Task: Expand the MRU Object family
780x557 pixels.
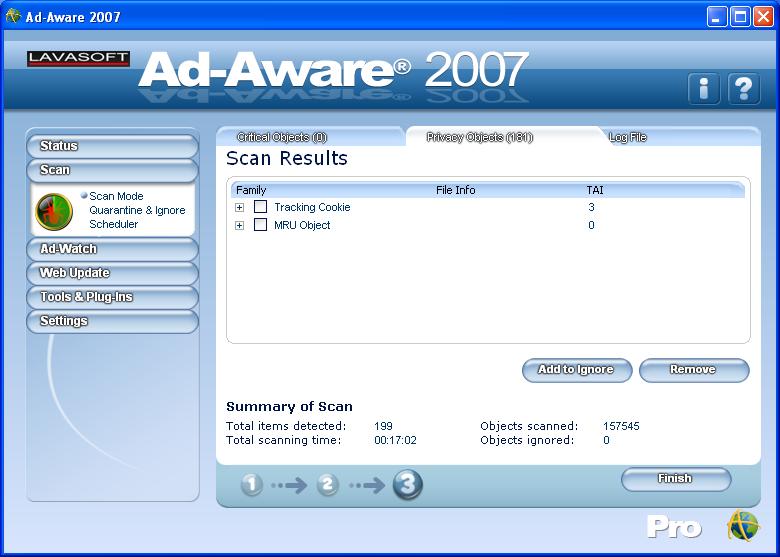Action: (x=240, y=225)
